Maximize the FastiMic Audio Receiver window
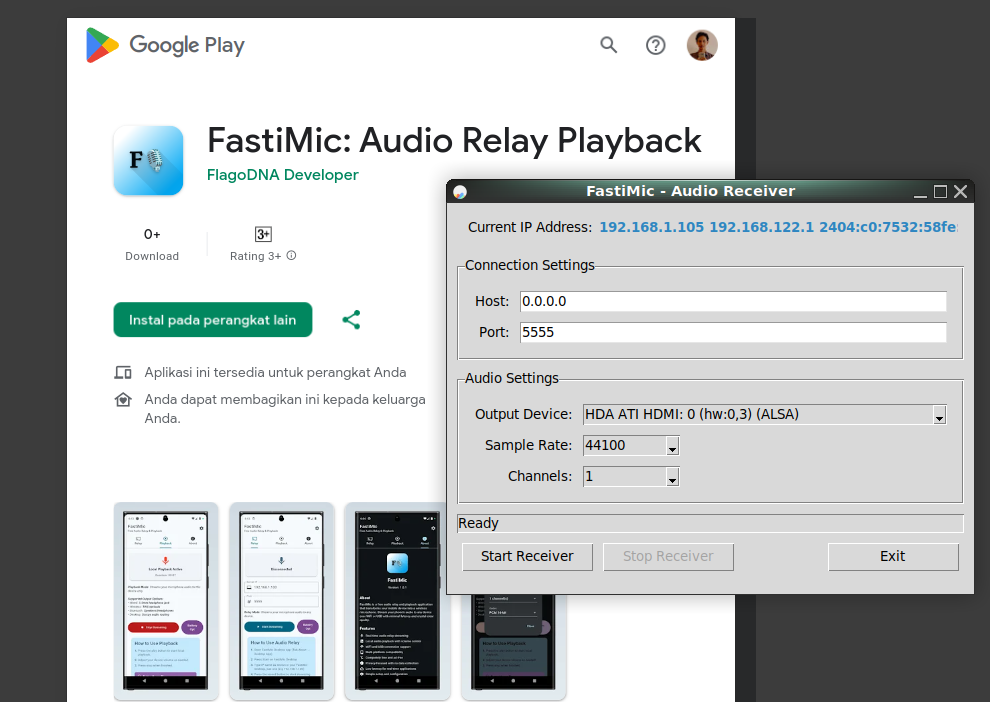990x702 pixels. pyautogui.click(x=940, y=191)
